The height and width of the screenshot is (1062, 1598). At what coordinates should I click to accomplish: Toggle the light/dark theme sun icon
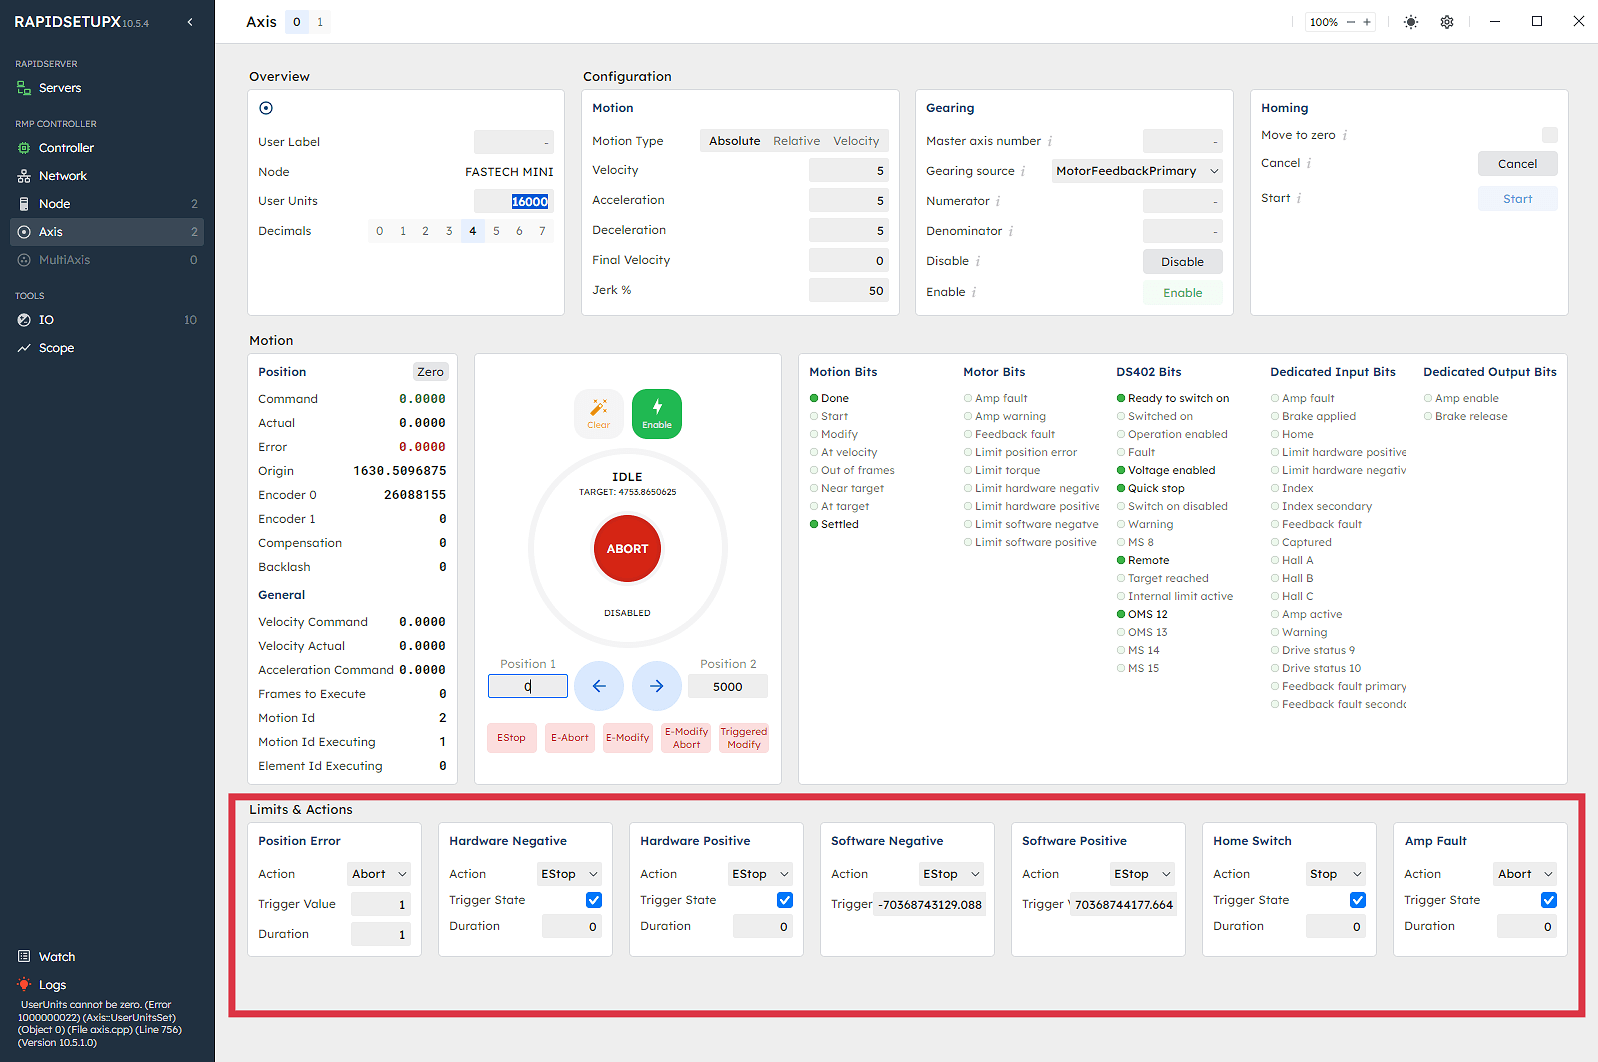click(1410, 22)
